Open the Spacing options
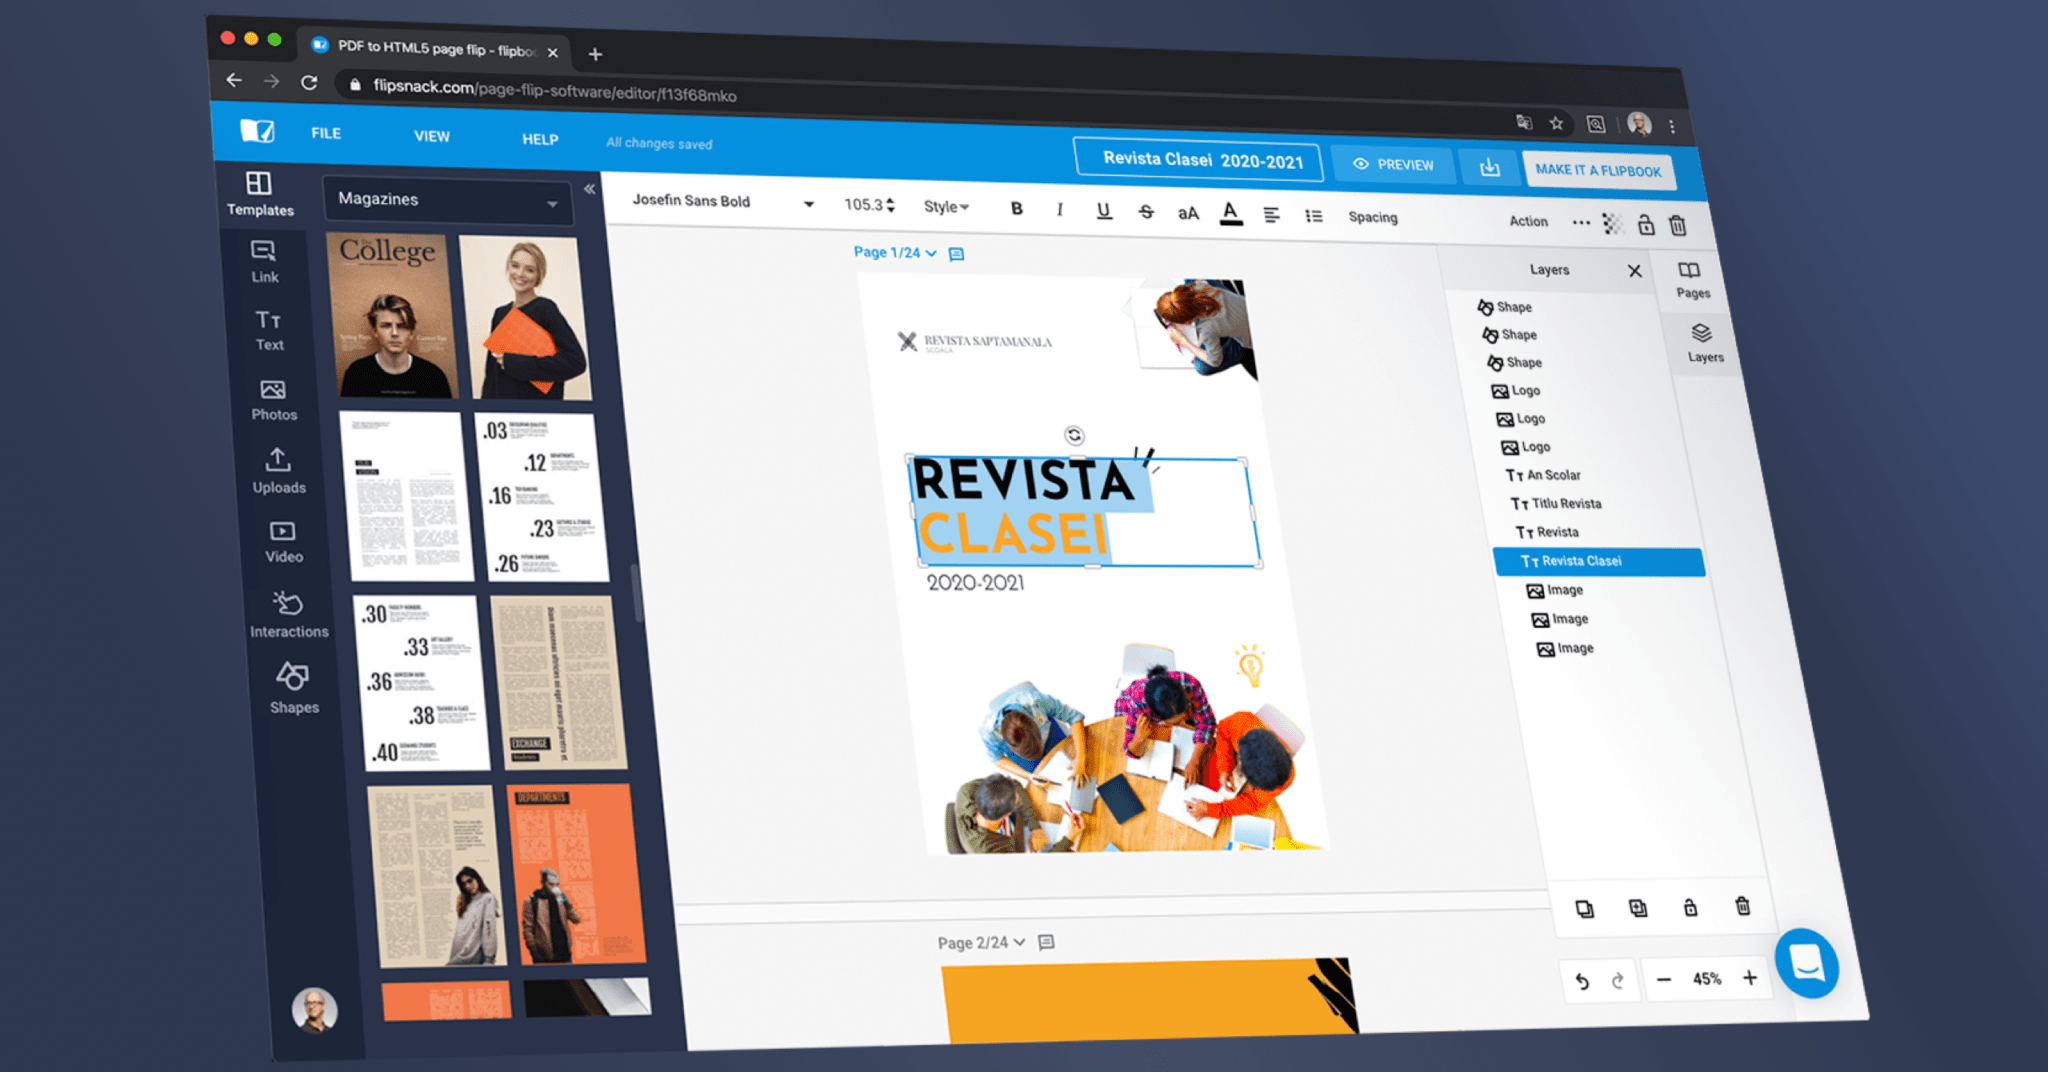The height and width of the screenshot is (1072, 2048). (x=1372, y=217)
